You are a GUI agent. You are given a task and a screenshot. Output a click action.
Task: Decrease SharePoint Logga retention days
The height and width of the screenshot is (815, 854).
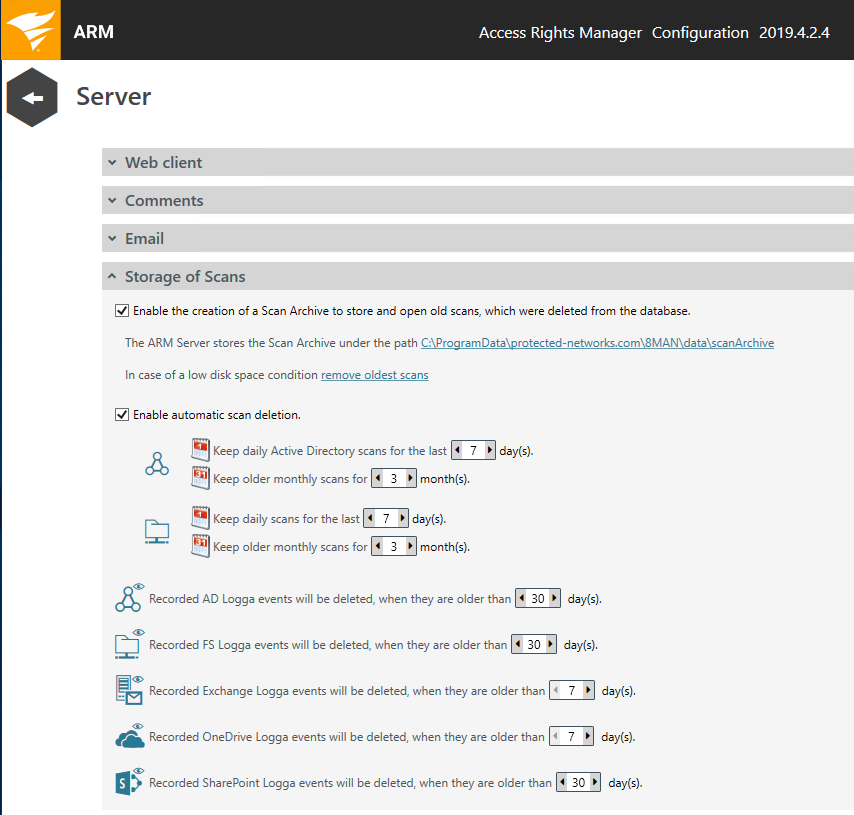[x=563, y=782]
